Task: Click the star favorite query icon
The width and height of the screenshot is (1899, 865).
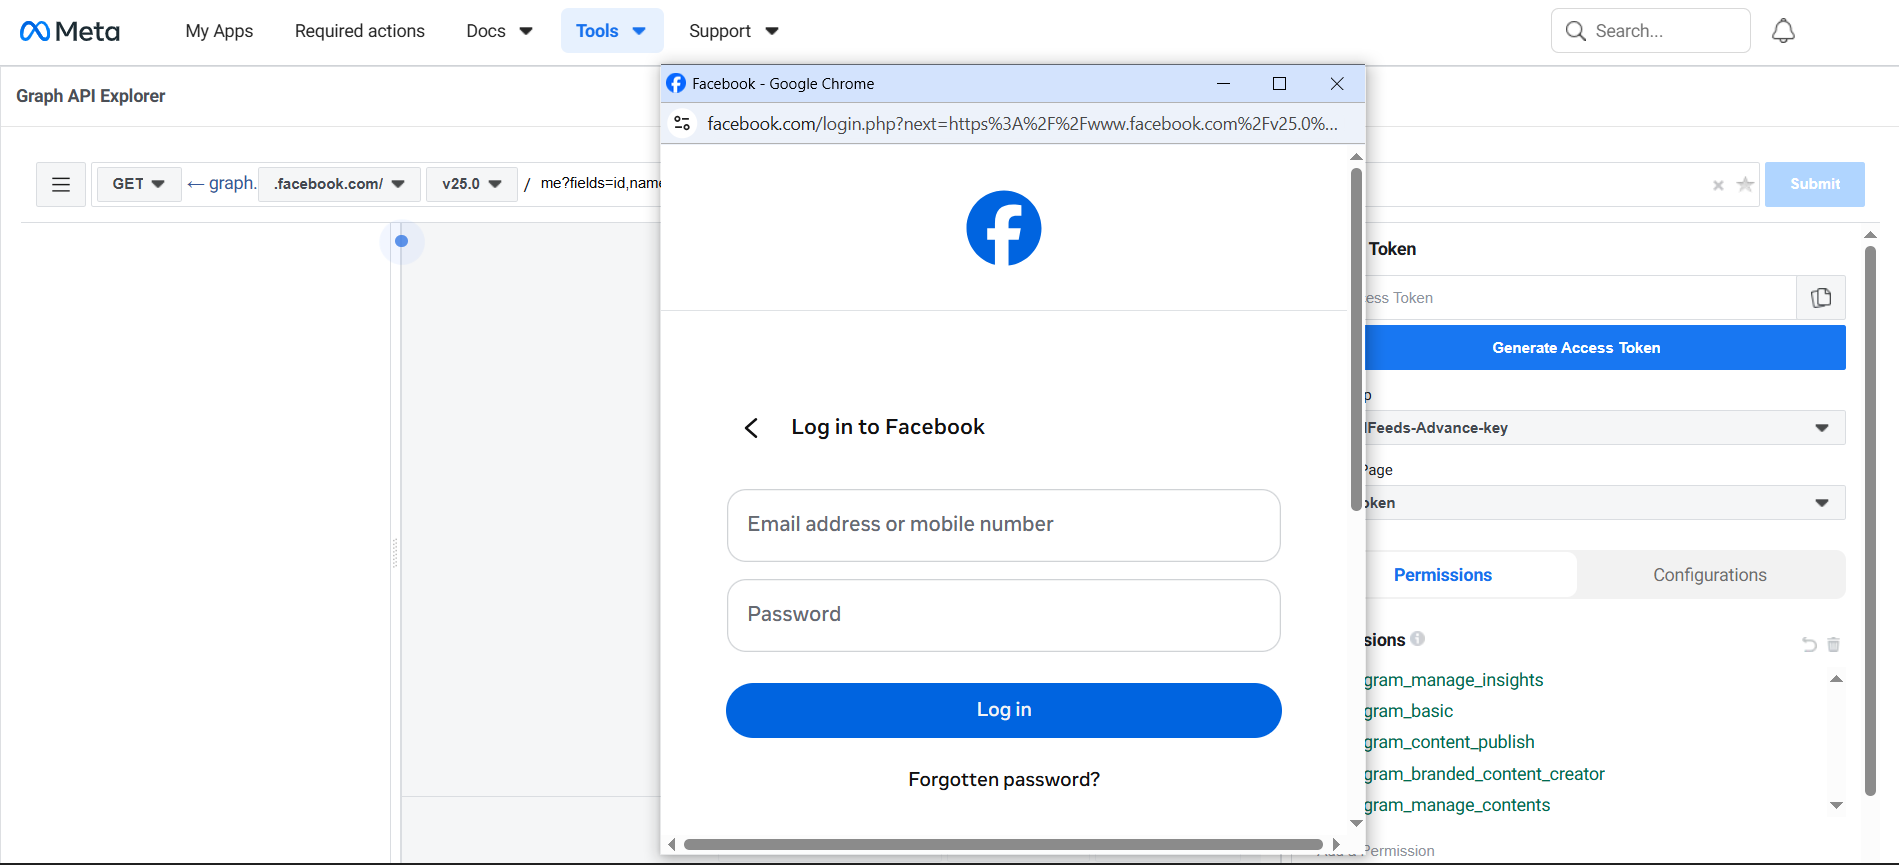Action: (x=1745, y=184)
